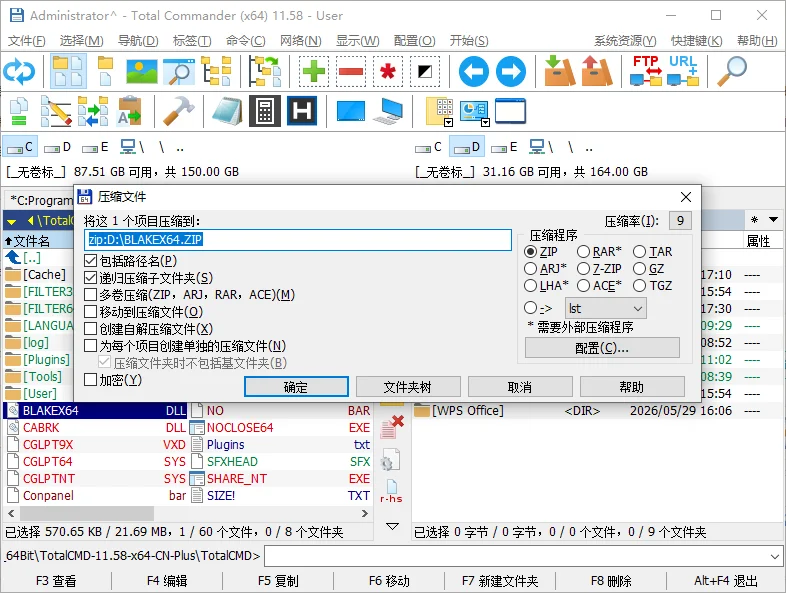786x593 pixels.
Task: Click the multi-rename pencil tool icon
Action: click(x=56, y=111)
